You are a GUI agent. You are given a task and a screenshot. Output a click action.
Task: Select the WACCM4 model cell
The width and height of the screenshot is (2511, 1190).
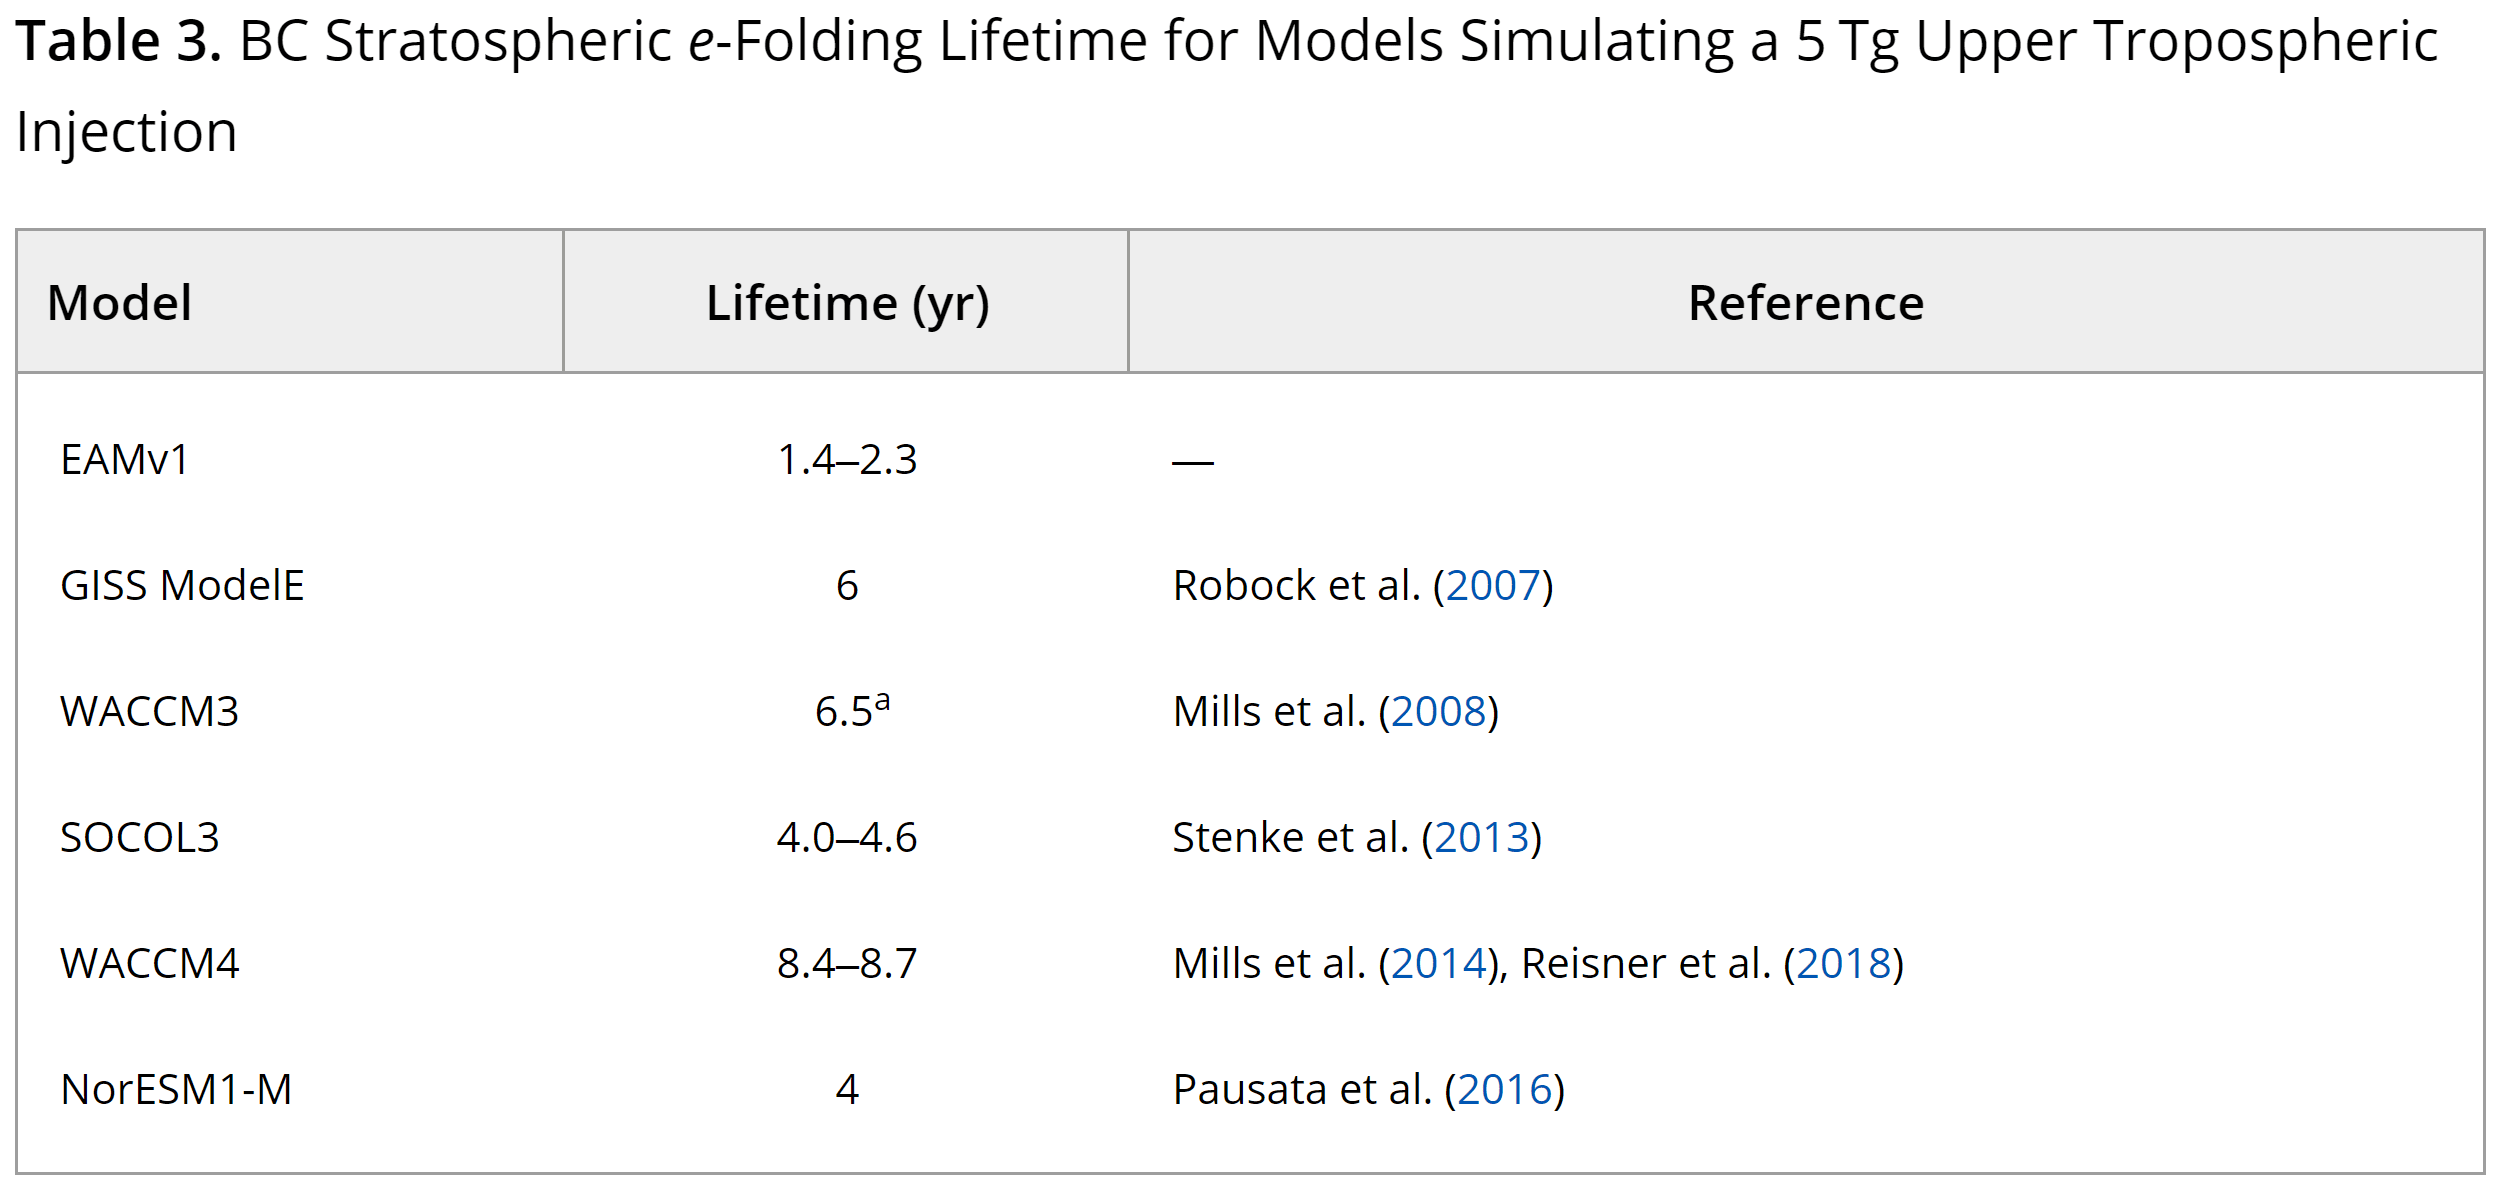(x=150, y=964)
